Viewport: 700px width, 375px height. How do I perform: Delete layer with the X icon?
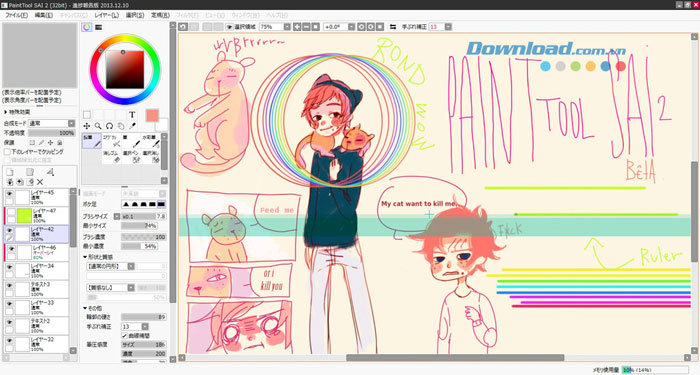tap(40, 182)
